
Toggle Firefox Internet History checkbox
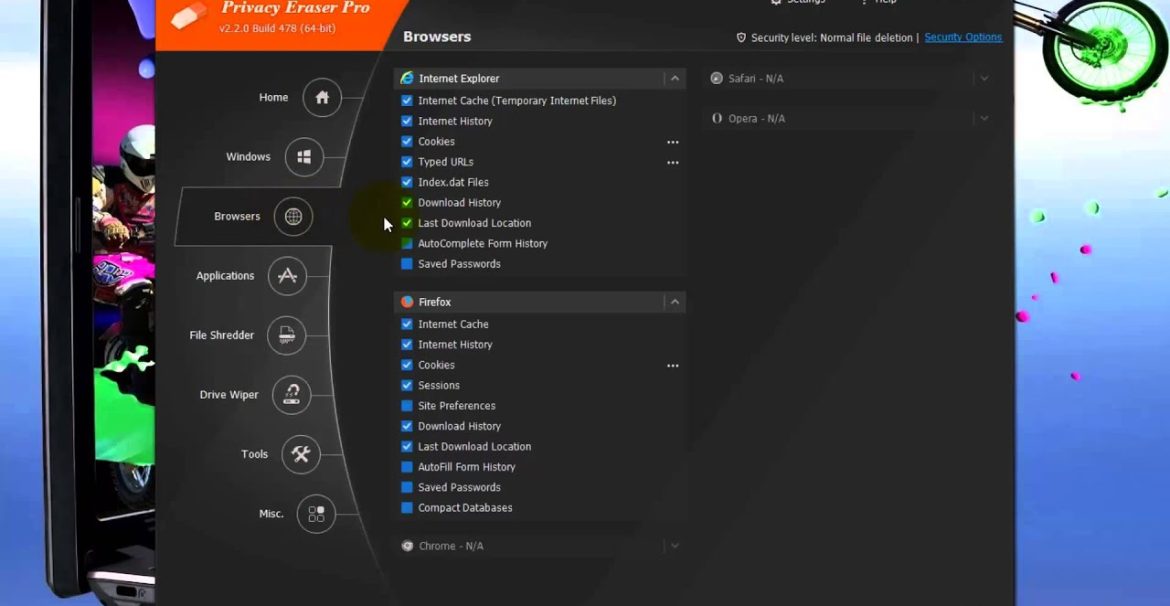(407, 345)
